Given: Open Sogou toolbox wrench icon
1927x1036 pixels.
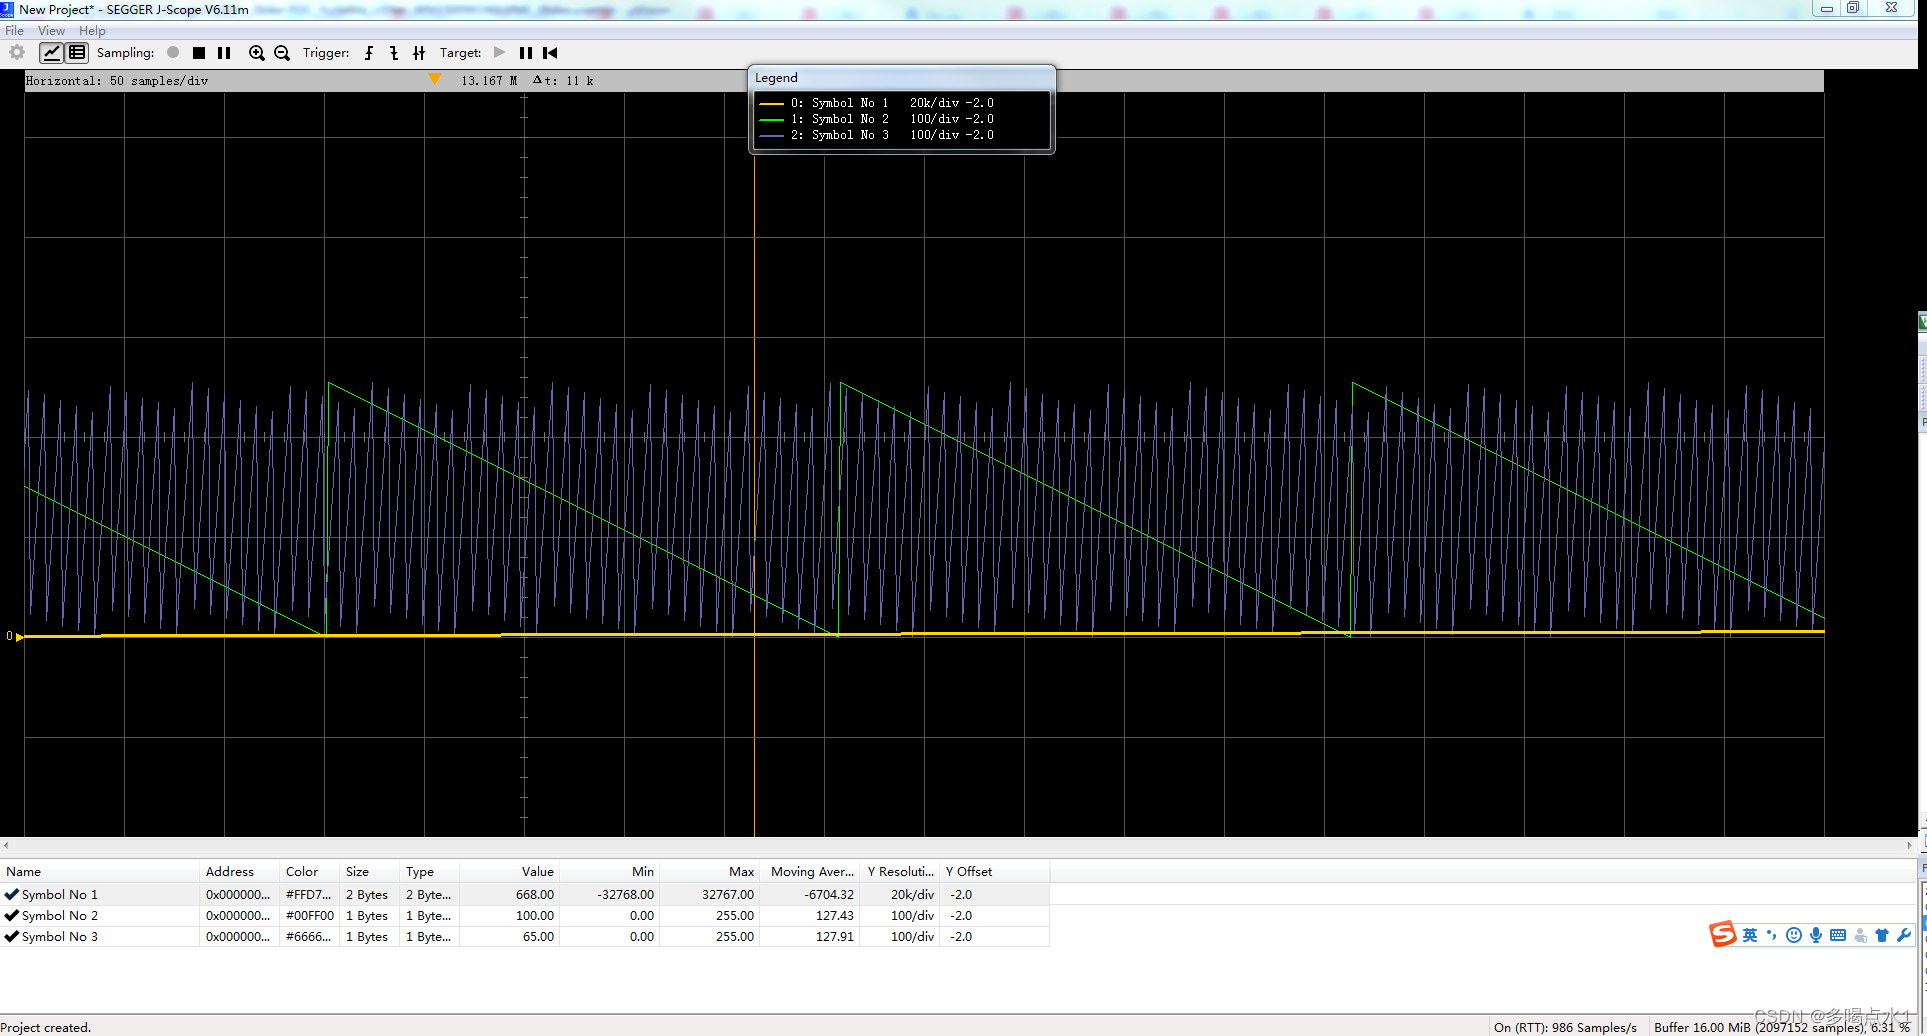Looking at the screenshot, I should 1903,935.
